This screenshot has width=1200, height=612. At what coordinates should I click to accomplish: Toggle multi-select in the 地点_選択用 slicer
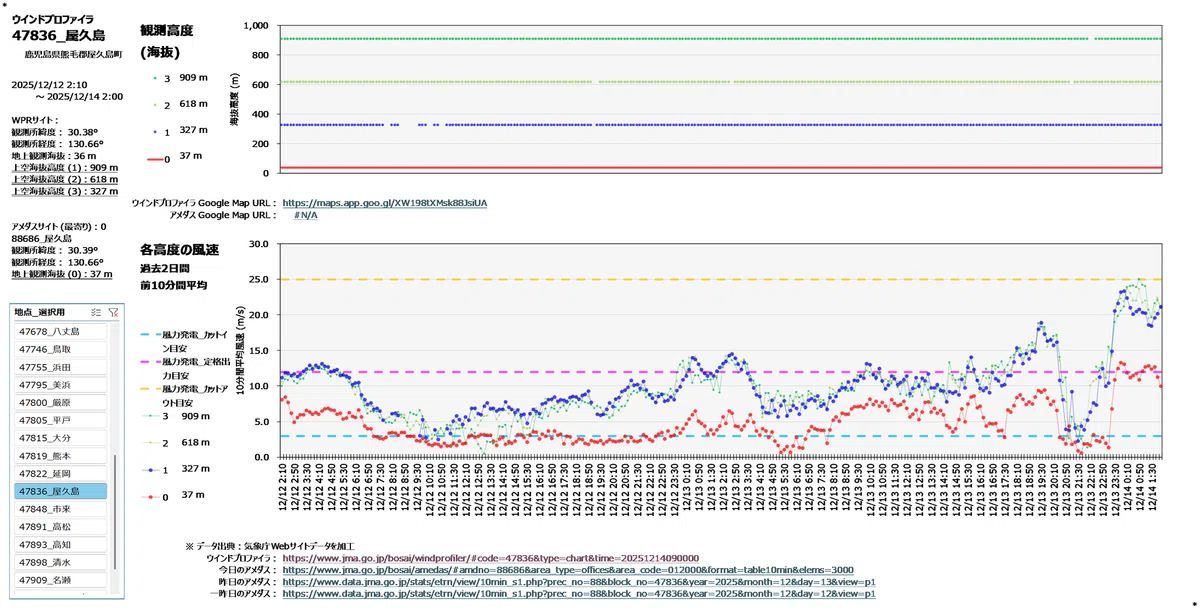click(95, 312)
